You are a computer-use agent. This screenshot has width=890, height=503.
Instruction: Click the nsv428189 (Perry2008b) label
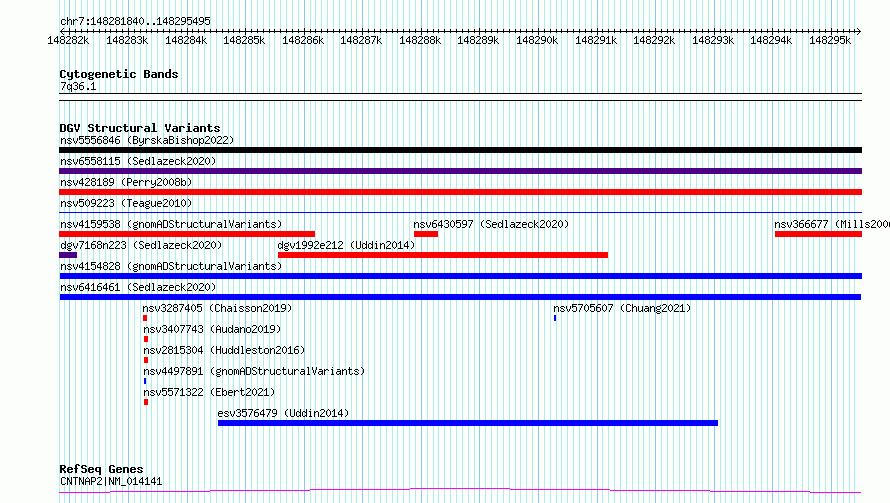click(126, 182)
